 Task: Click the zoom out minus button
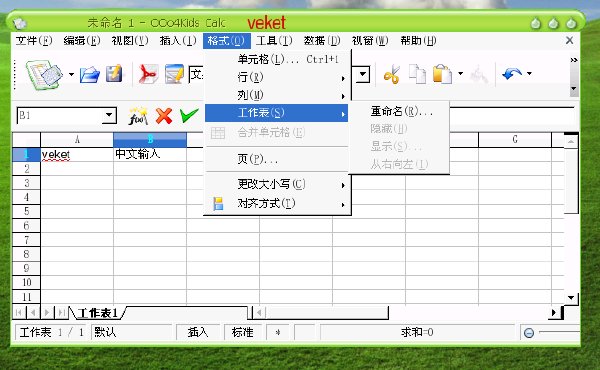(529, 333)
